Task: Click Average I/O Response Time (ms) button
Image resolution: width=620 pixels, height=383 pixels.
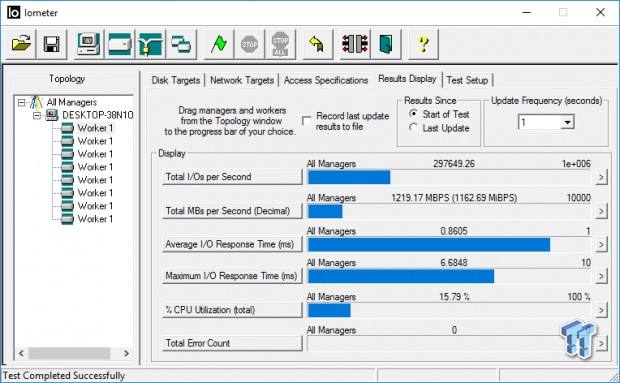Action: click(232, 244)
